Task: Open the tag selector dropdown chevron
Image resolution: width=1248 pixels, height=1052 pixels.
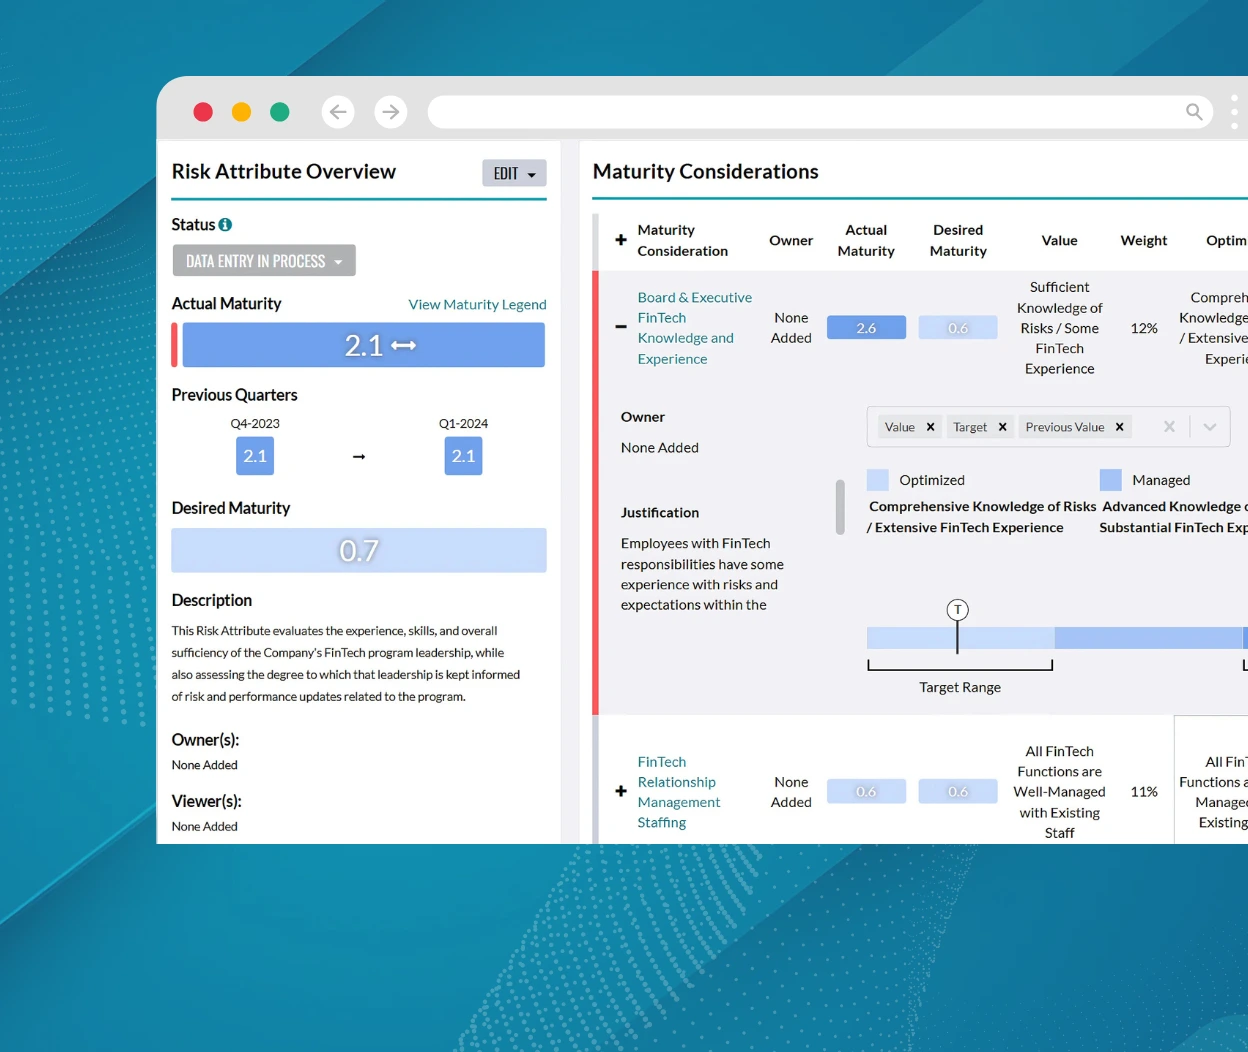Action: click(1210, 427)
